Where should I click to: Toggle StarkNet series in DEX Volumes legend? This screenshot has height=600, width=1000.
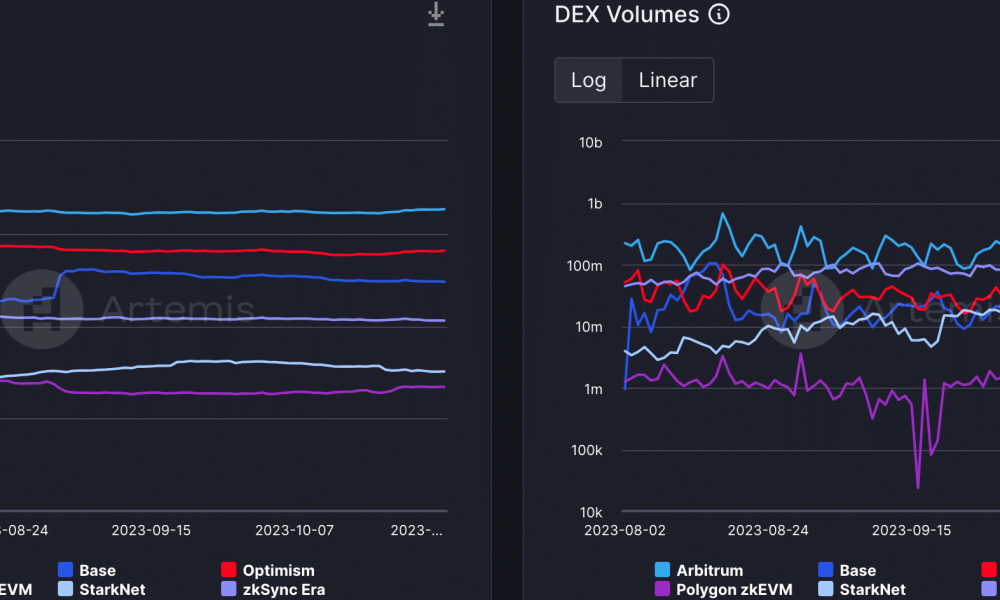[862, 589]
